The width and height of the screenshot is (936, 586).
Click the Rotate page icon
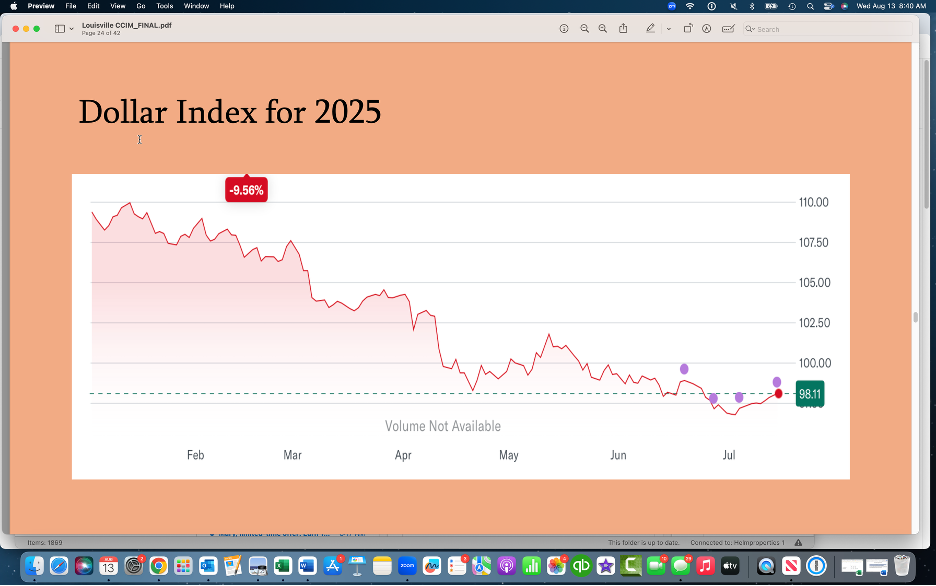tap(688, 29)
